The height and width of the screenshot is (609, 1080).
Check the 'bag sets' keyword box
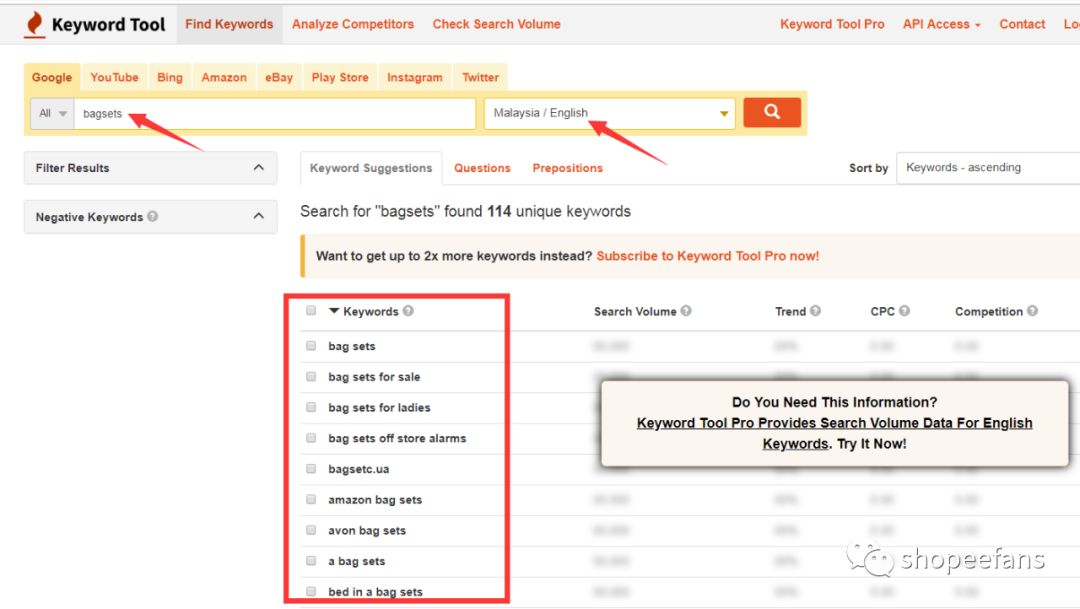(x=311, y=346)
